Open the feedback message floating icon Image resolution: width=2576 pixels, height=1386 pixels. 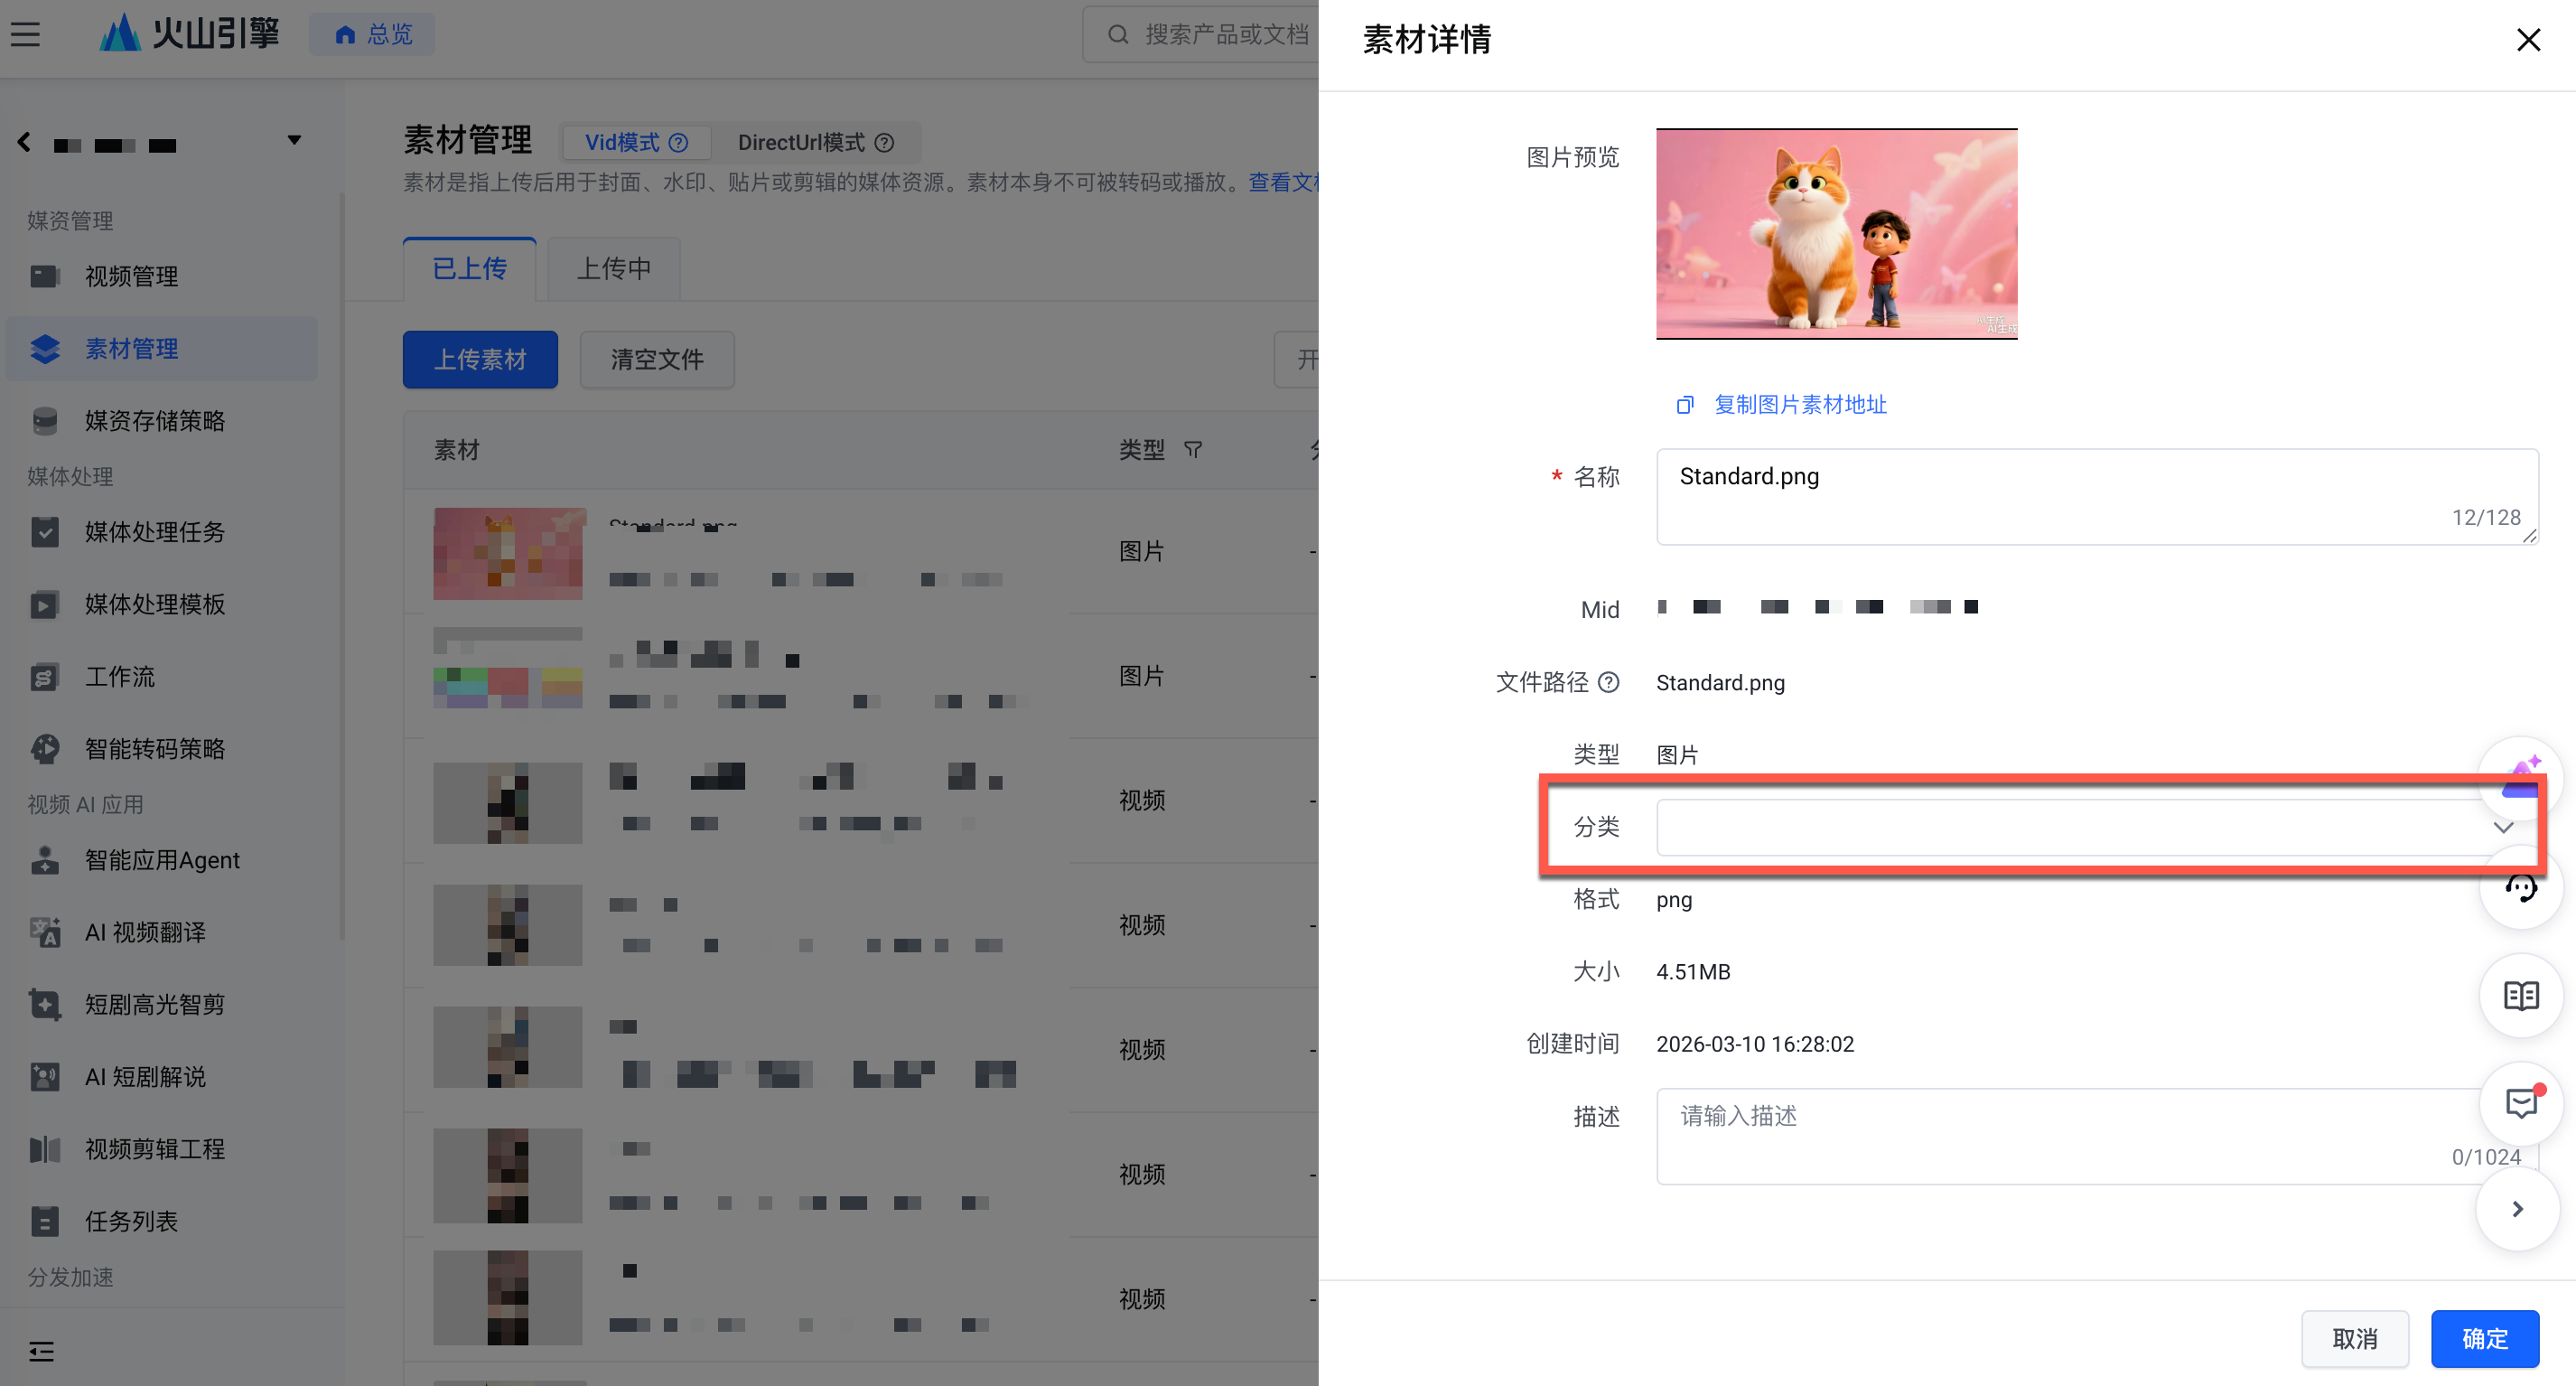click(x=2519, y=1104)
